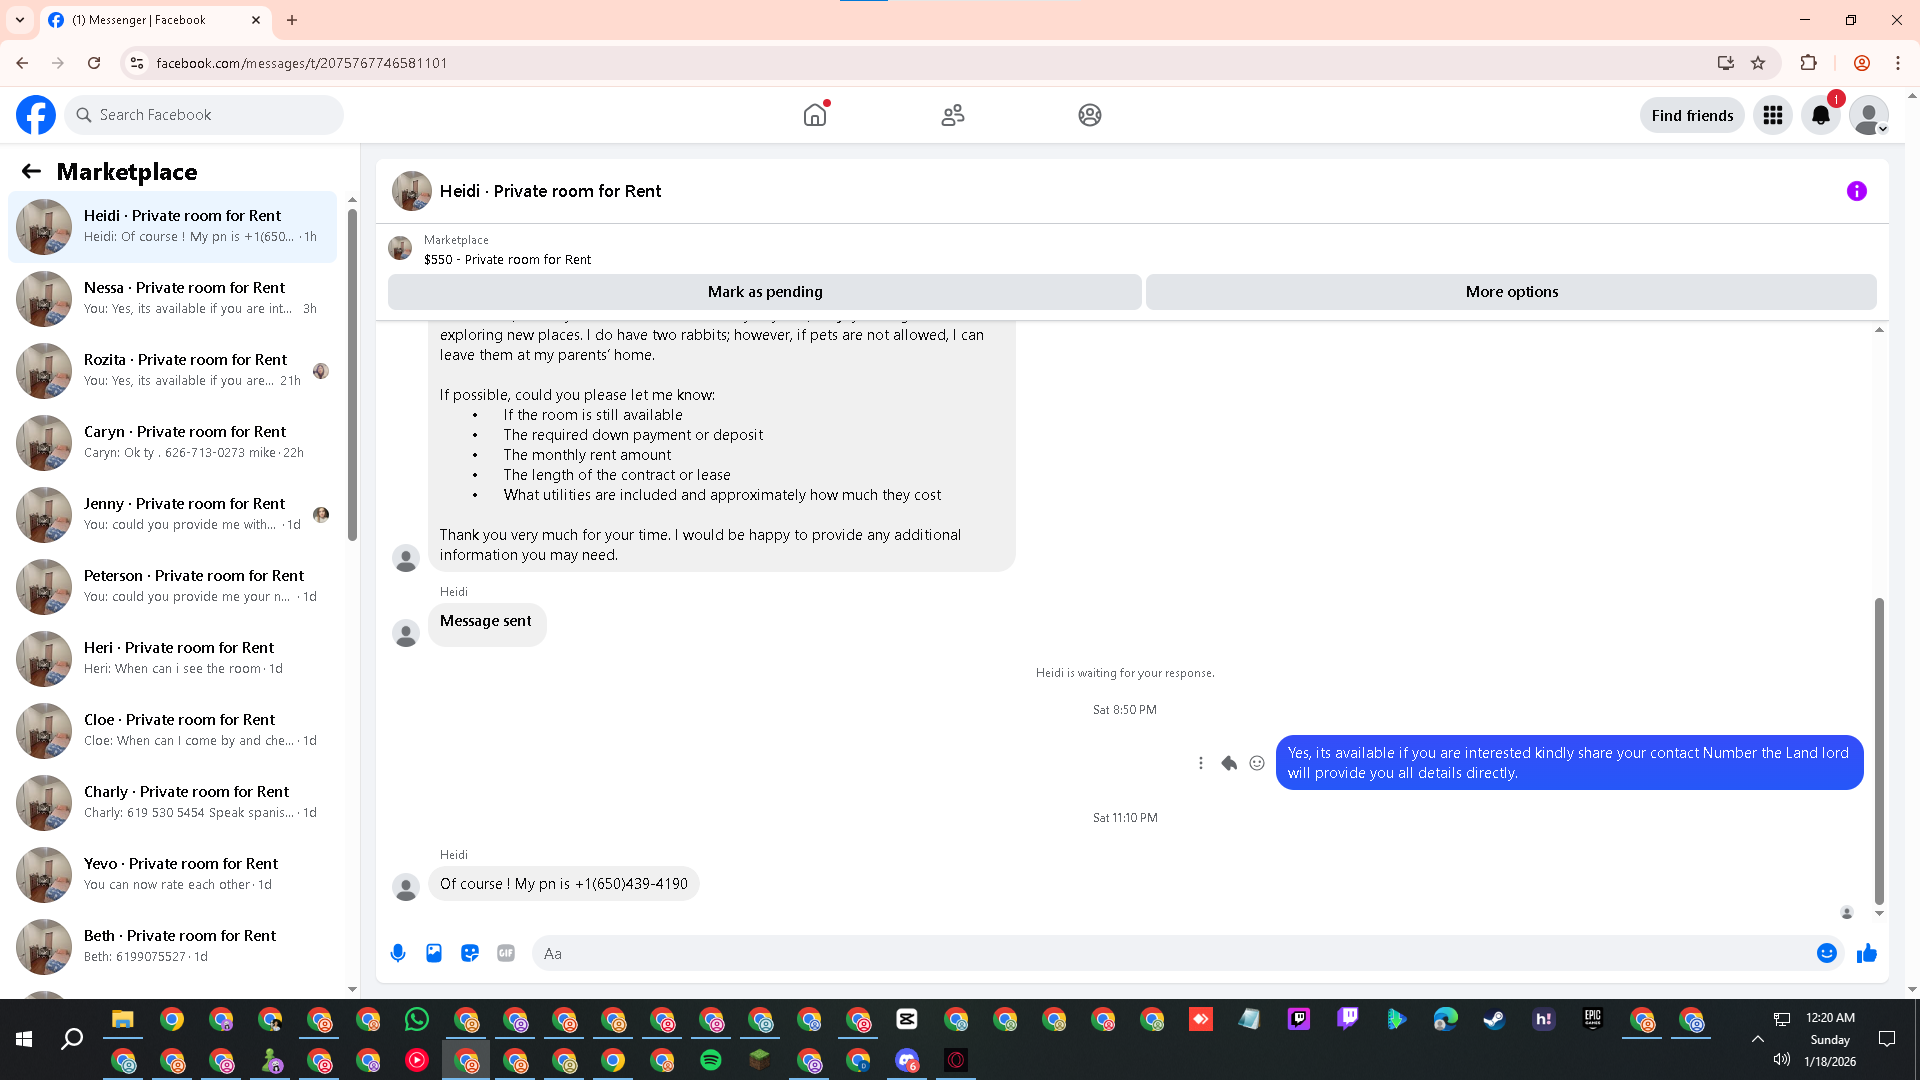Viewport: 1920px width, 1080px height.
Task: Click the reply arrow on sent message
Action: coord(1229,763)
